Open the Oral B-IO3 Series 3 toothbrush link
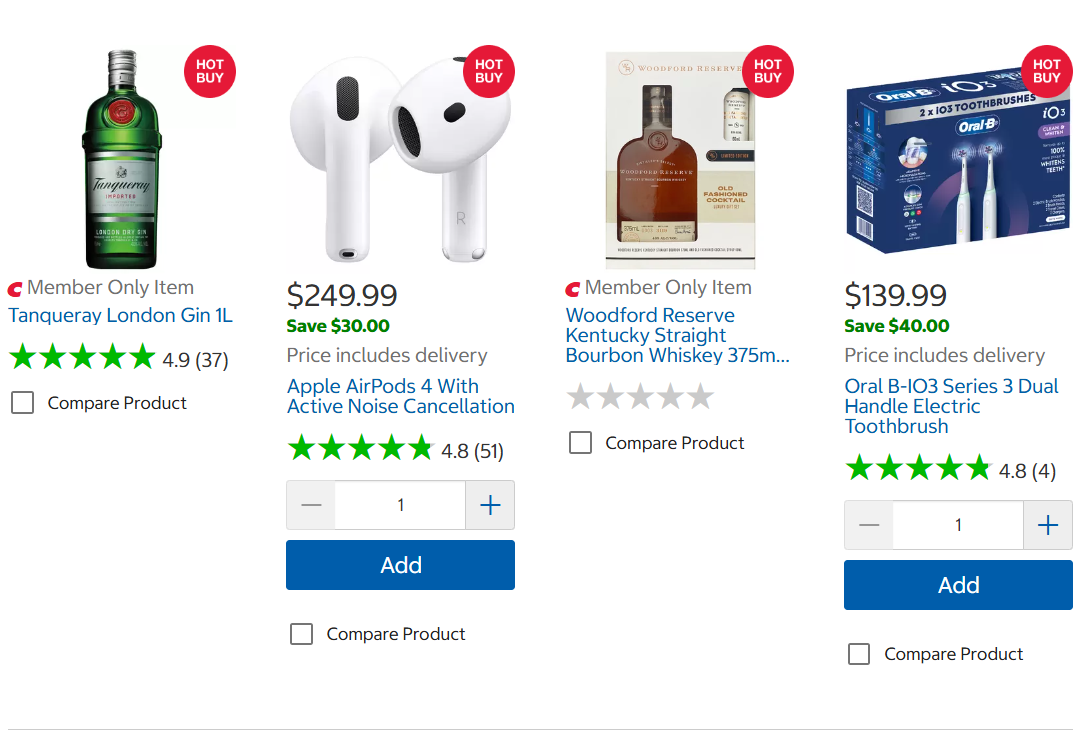 click(x=950, y=406)
